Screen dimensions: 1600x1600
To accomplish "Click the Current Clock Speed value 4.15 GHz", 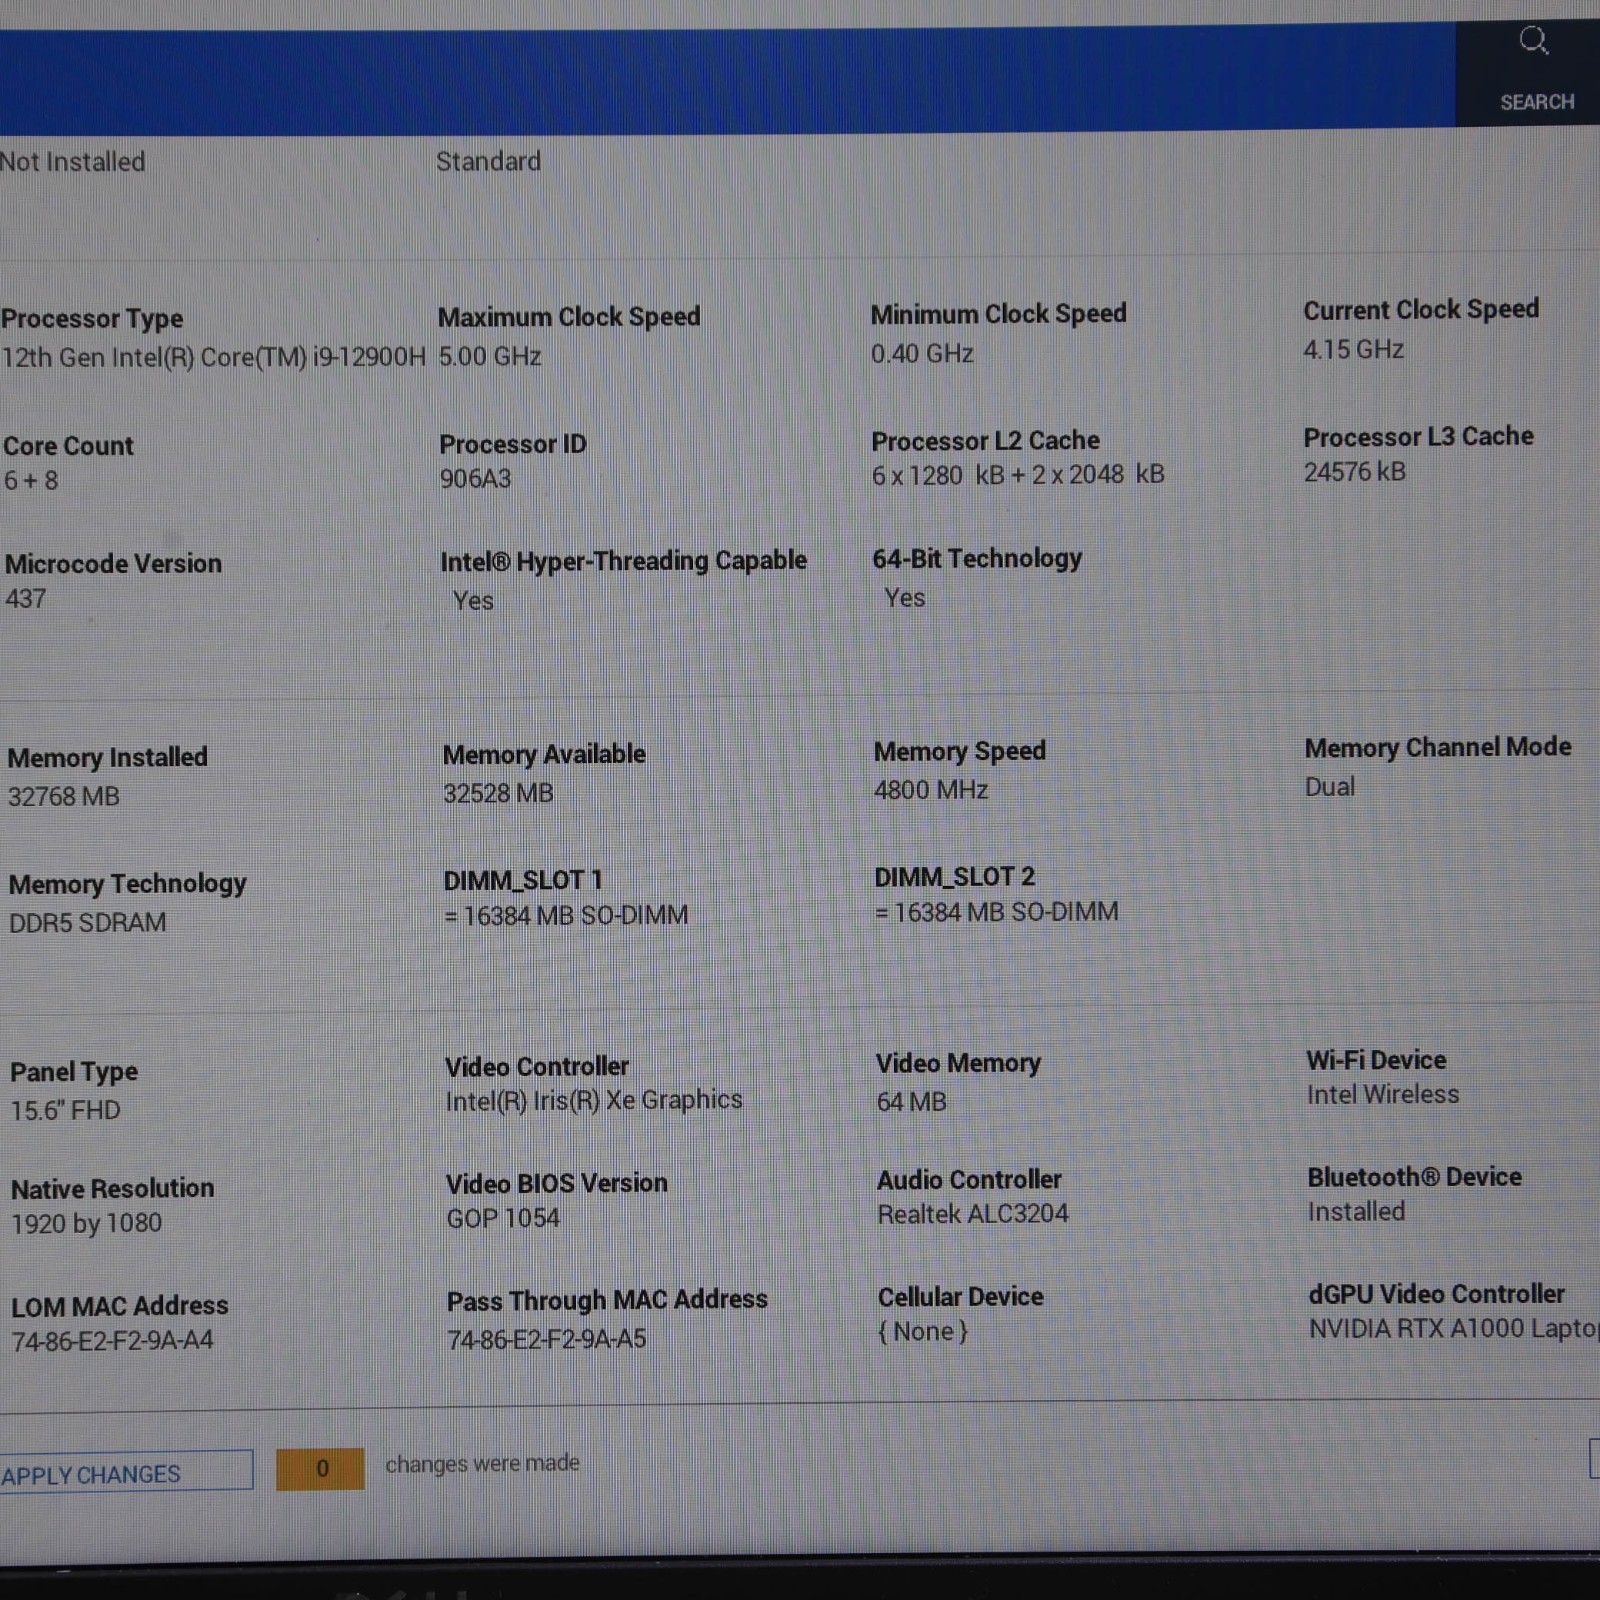I will coord(1353,349).
